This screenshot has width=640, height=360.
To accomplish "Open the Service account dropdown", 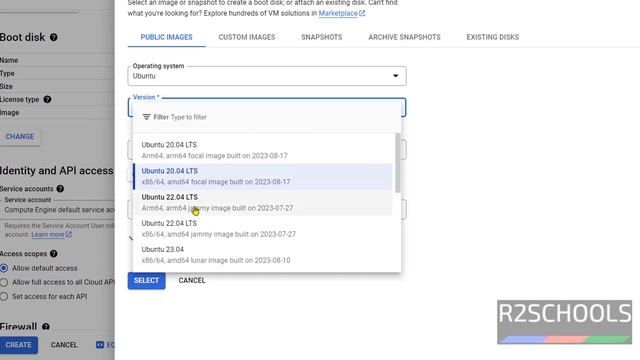I will coord(58,209).
